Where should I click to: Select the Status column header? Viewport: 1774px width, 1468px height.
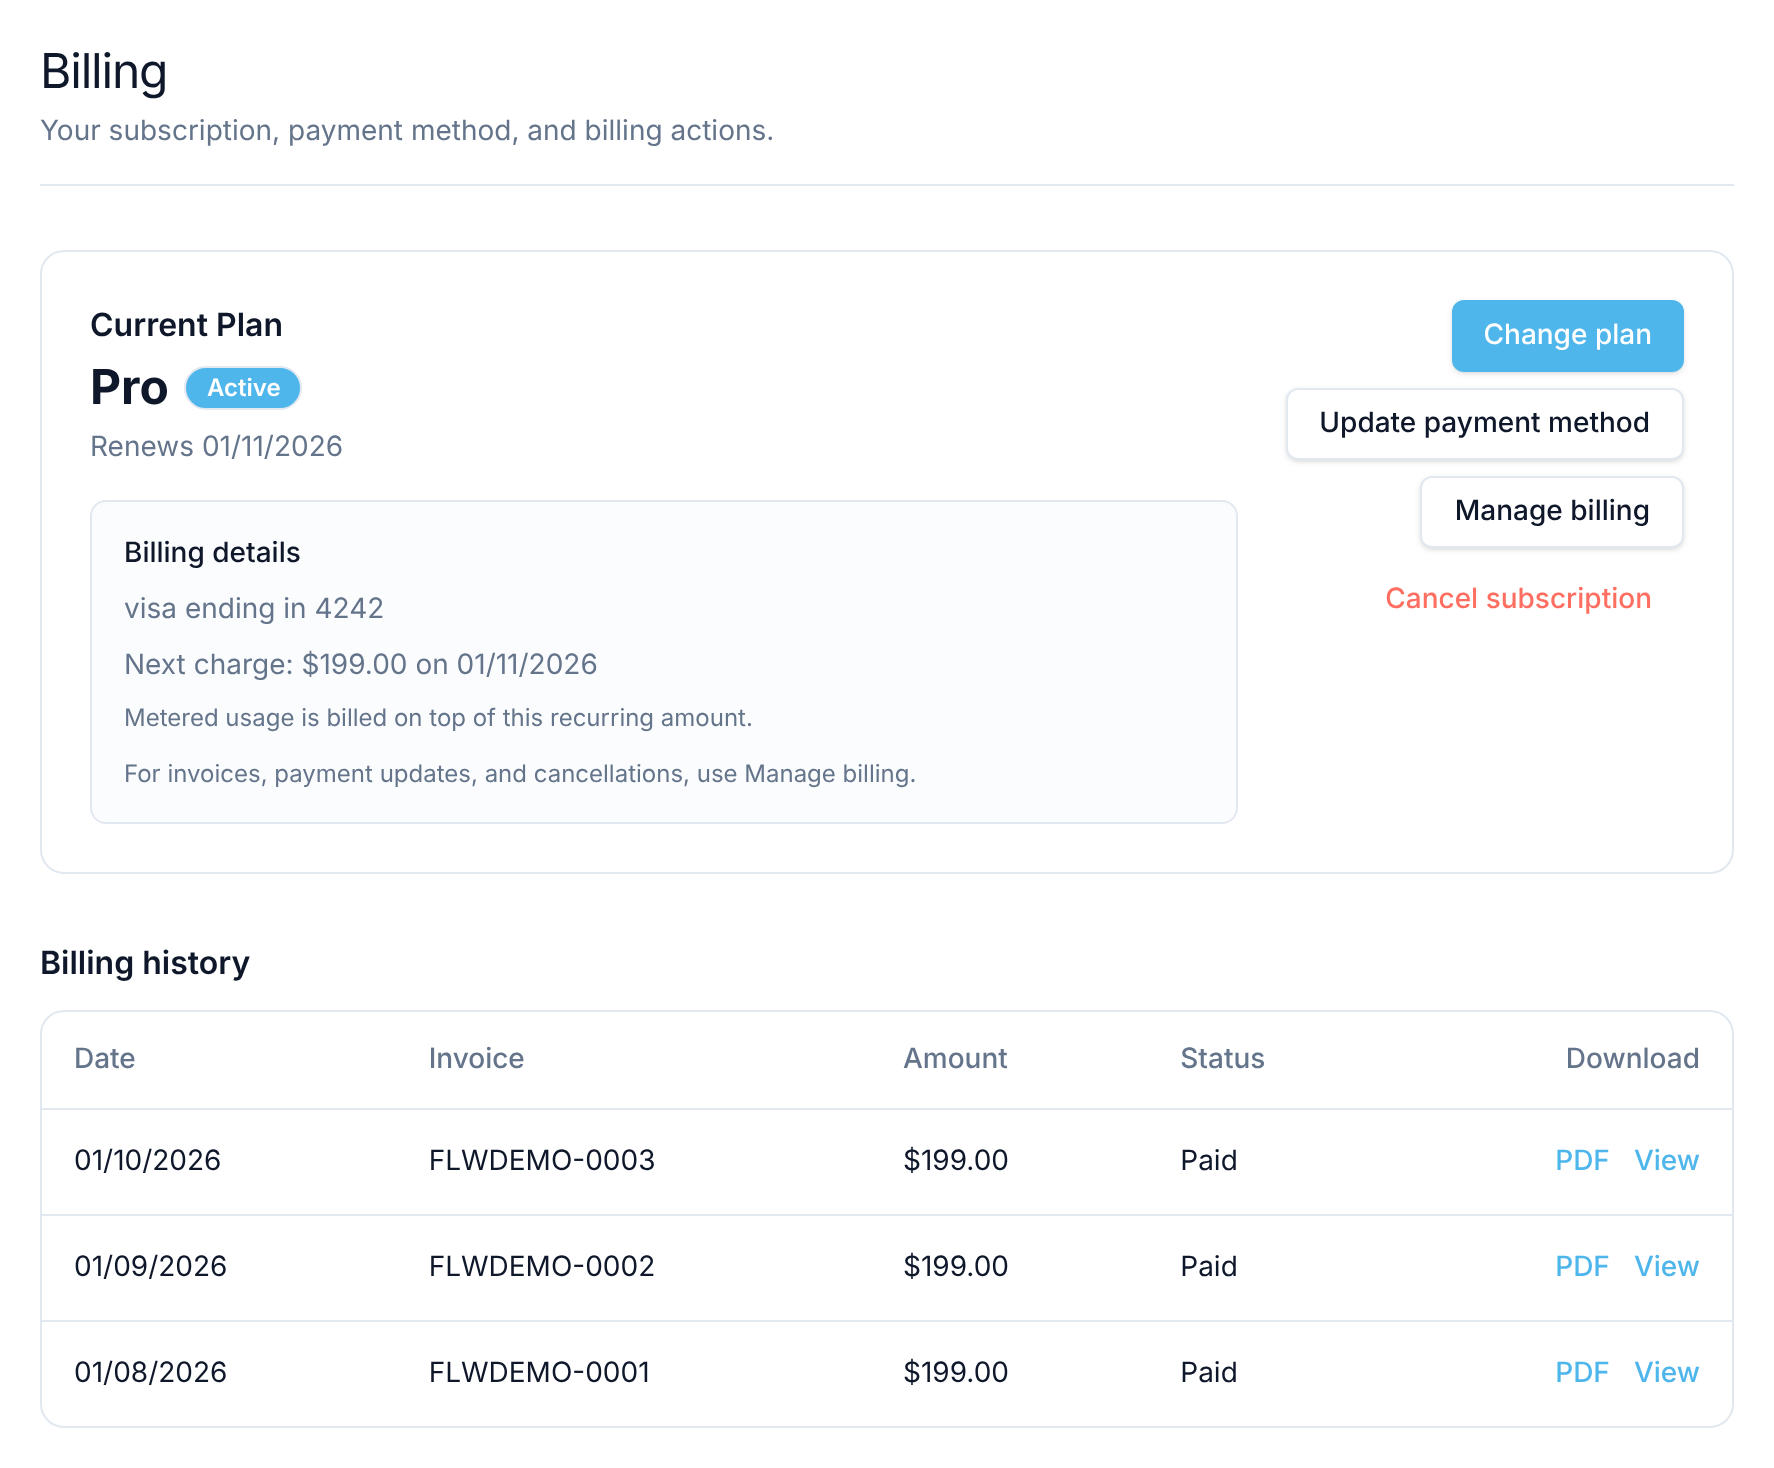pyautogui.click(x=1222, y=1058)
